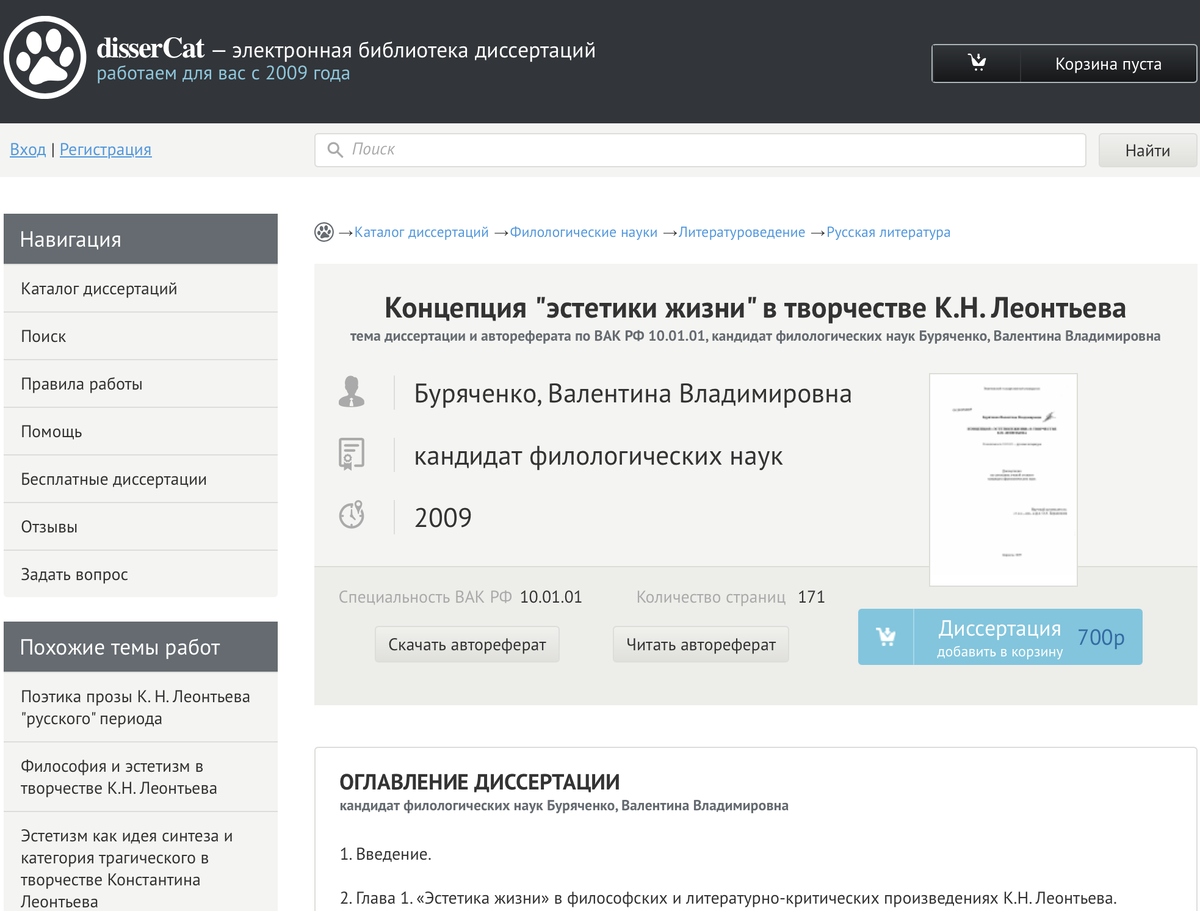1200x911 pixels.
Task: Click the Похожие темы работ header
Action: point(141,647)
